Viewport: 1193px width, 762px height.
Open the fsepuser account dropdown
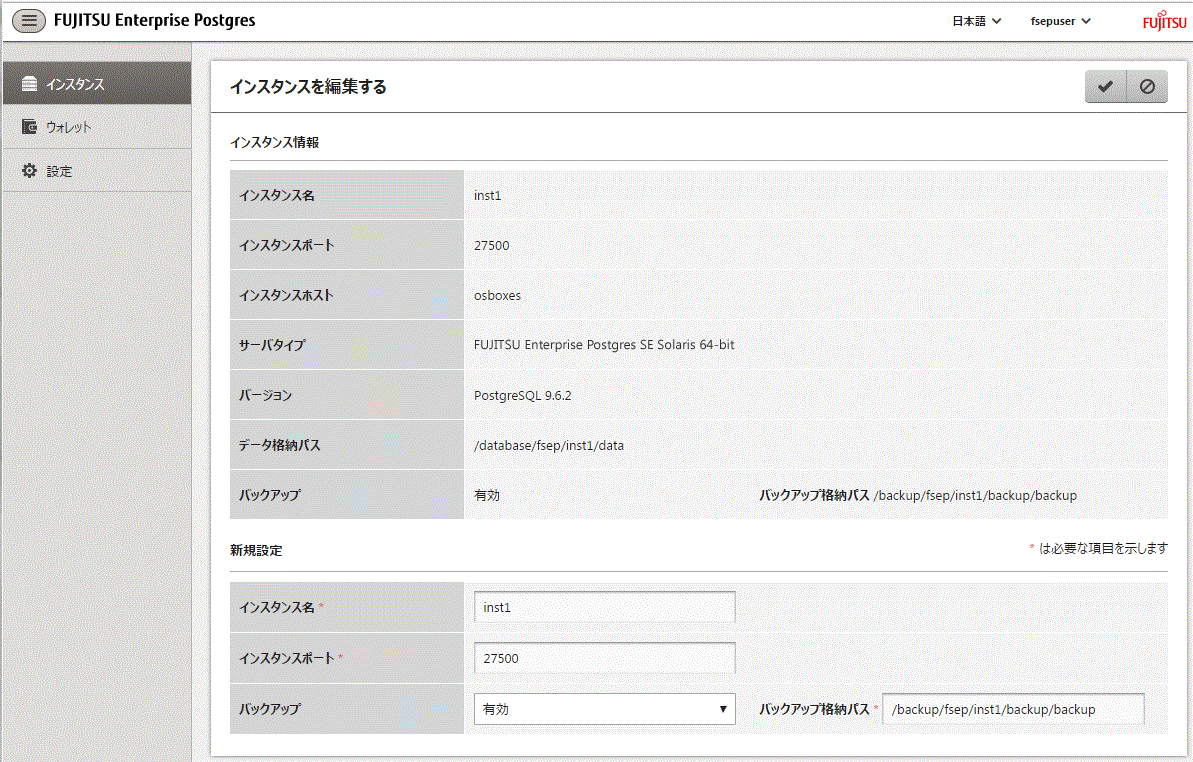pos(1061,21)
